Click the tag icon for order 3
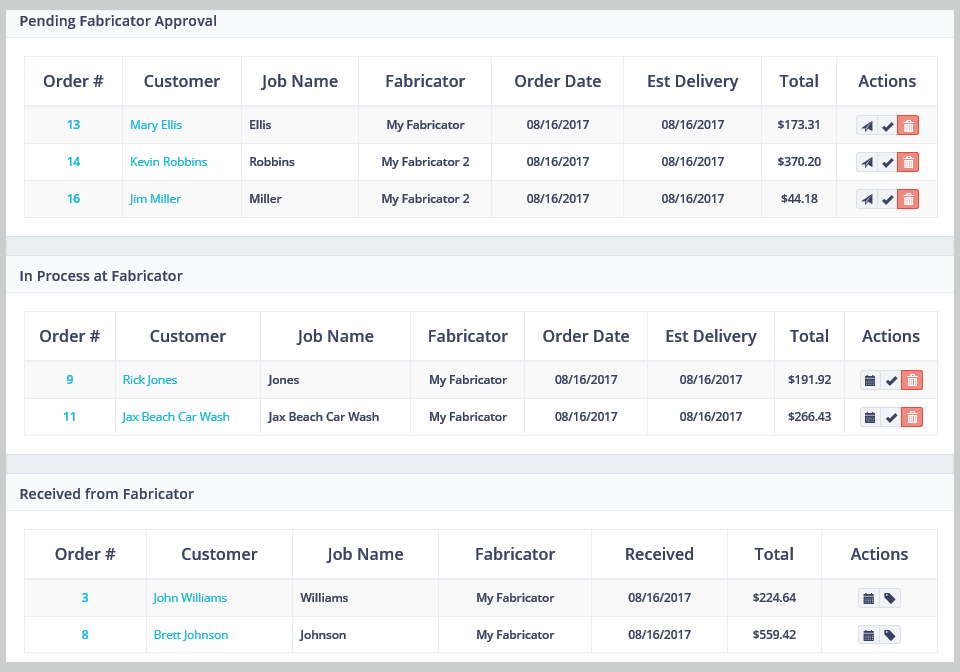This screenshot has width=960, height=672. (890, 598)
